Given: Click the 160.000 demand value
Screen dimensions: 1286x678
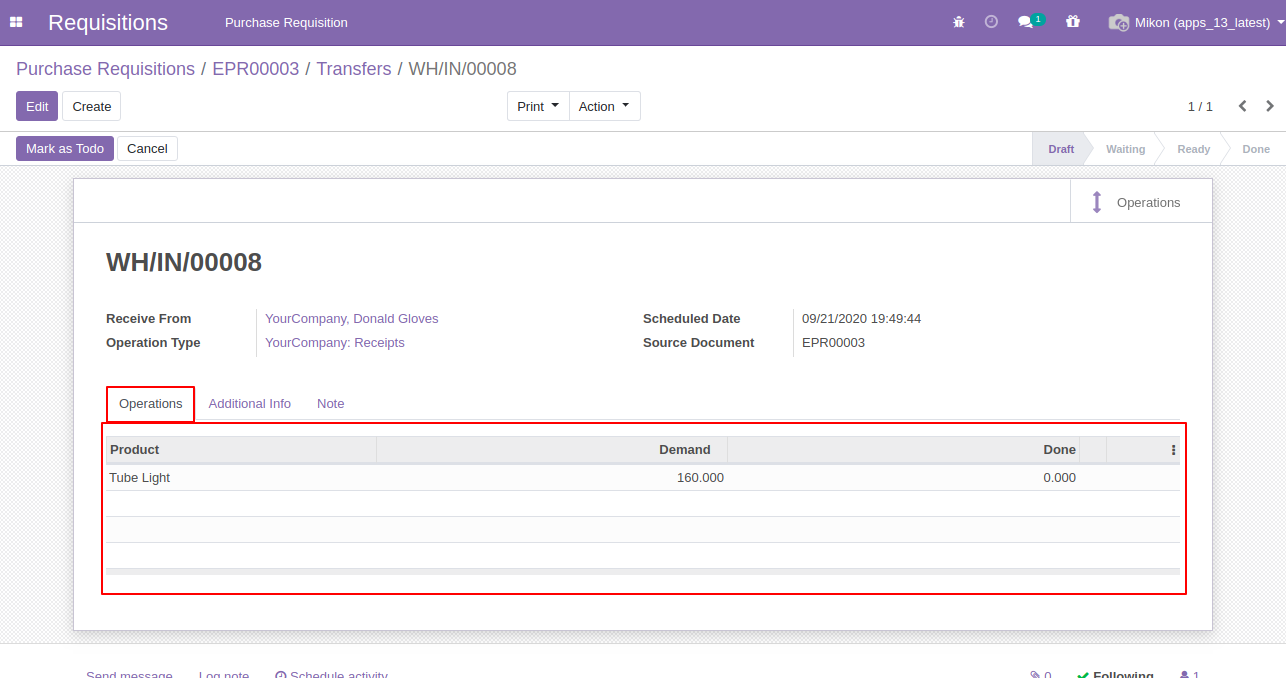Looking at the screenshot, I should [700, 478].
